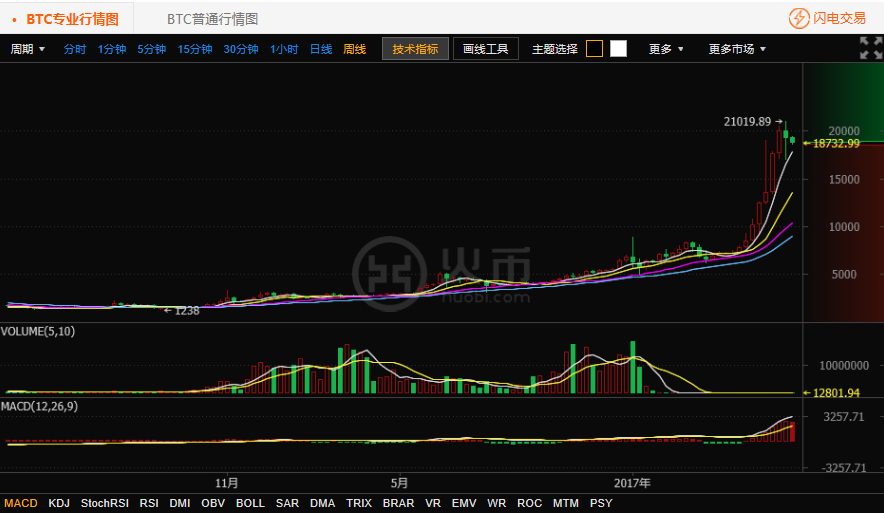Viewport: 884px width, 513px height.
Task: Select the 15分钟 interval
Action: pos(195,49)
